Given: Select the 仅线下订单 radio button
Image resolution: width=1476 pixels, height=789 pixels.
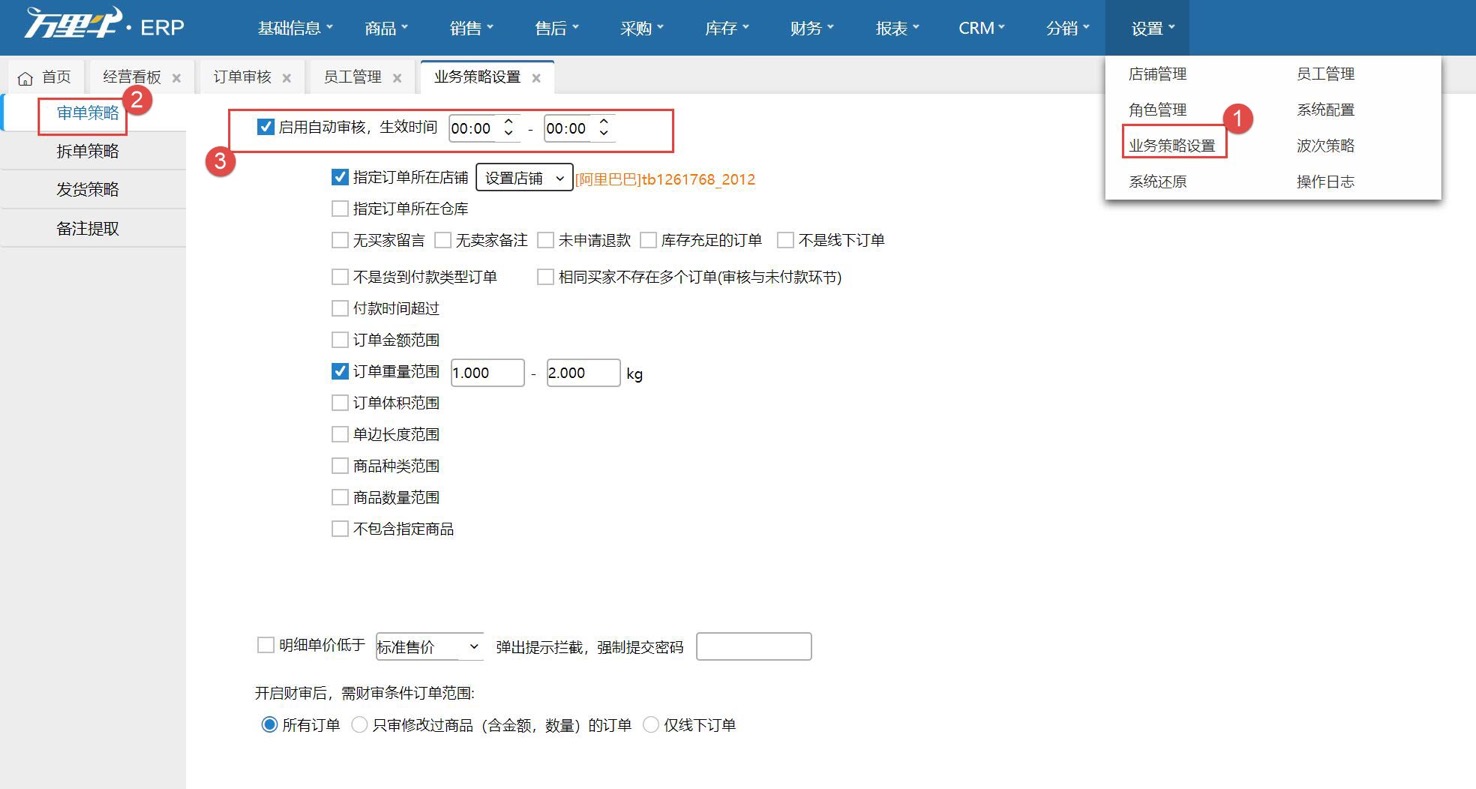Looking at the screenshot, I should tap(651, 725).
